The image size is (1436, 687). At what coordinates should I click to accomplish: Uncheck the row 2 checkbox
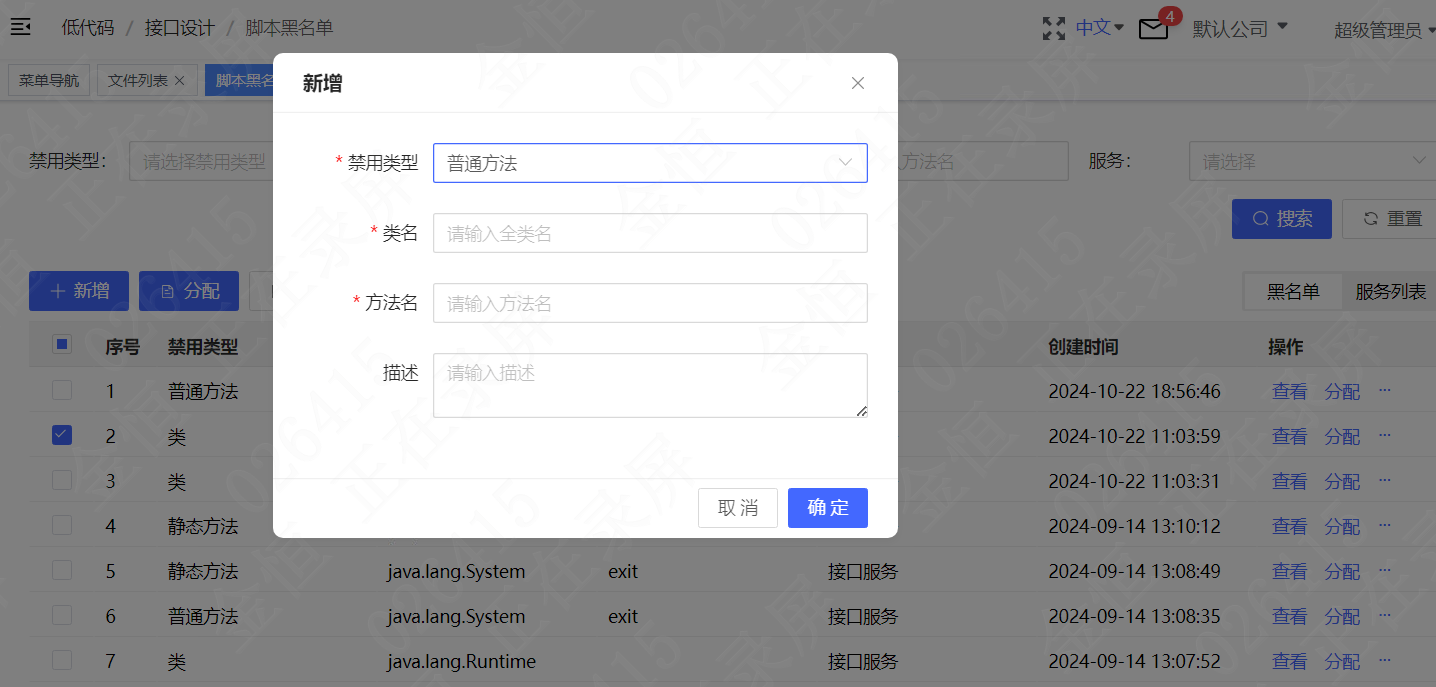coord(62,435)
